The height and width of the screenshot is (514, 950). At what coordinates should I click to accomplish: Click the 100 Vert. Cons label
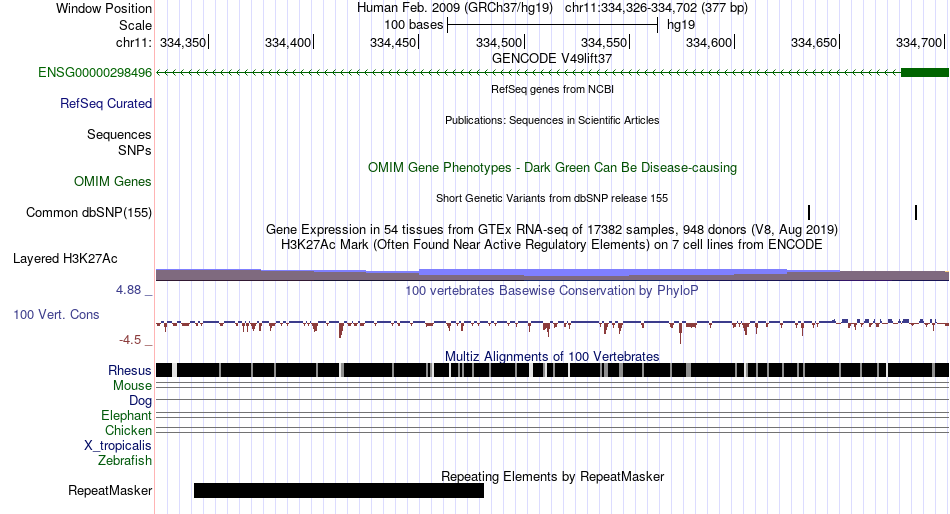tap(56, 315)
